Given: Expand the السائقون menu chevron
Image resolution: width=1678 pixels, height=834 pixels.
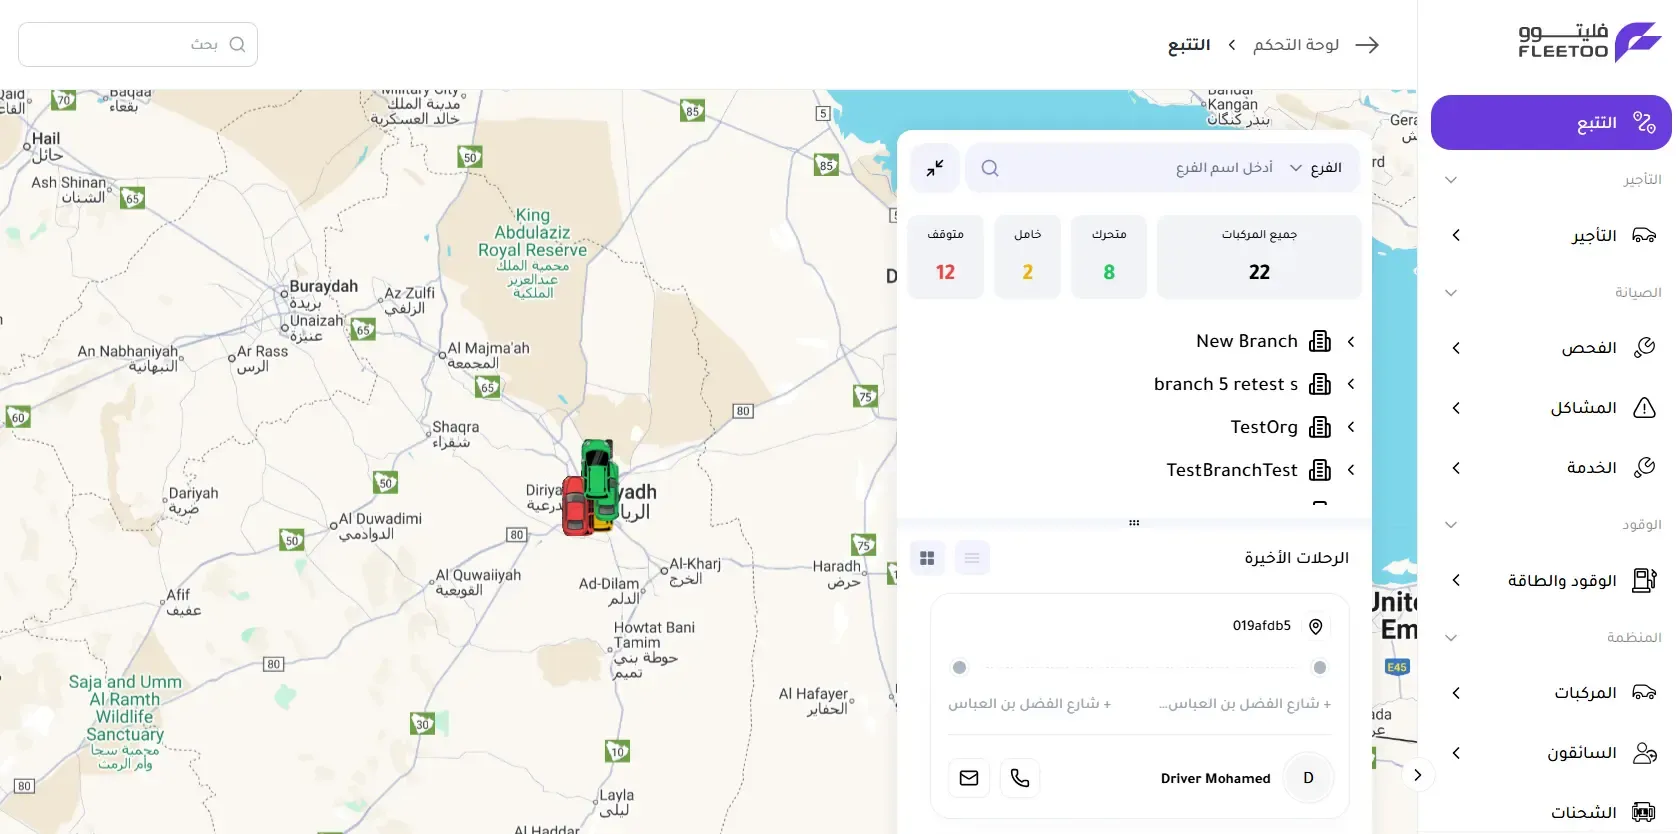Looking at the screenshot, I should pyautogui.click(x=1456, y=753).
